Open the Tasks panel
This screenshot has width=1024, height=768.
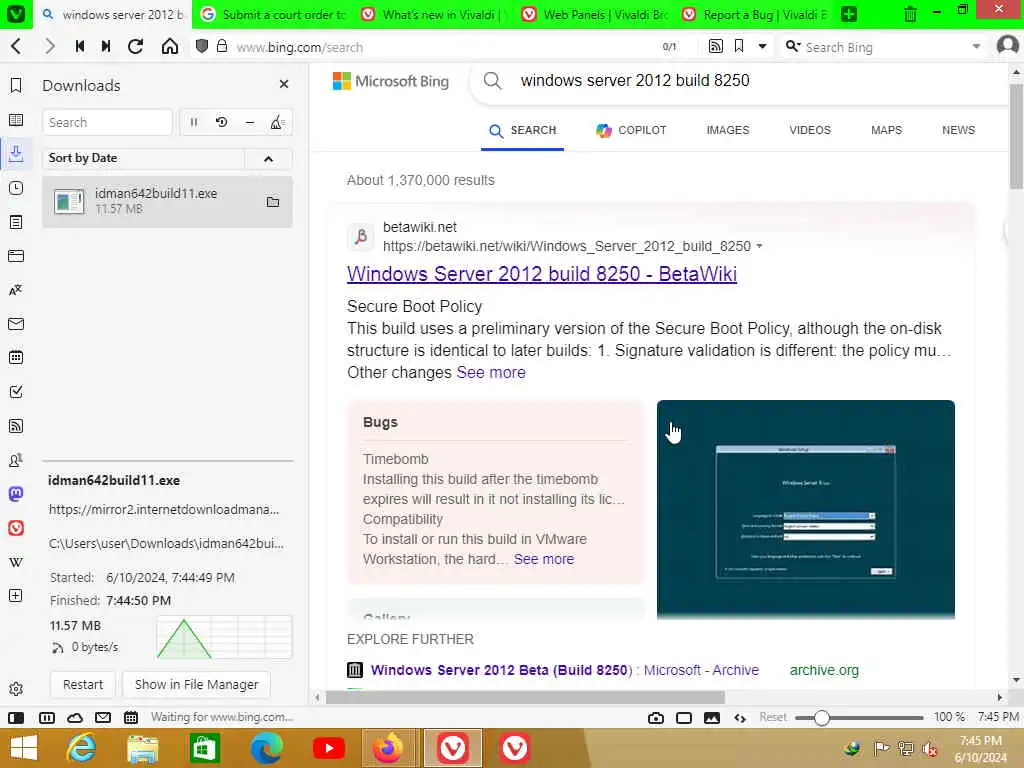pyautogui.click(x=16, y=392)
